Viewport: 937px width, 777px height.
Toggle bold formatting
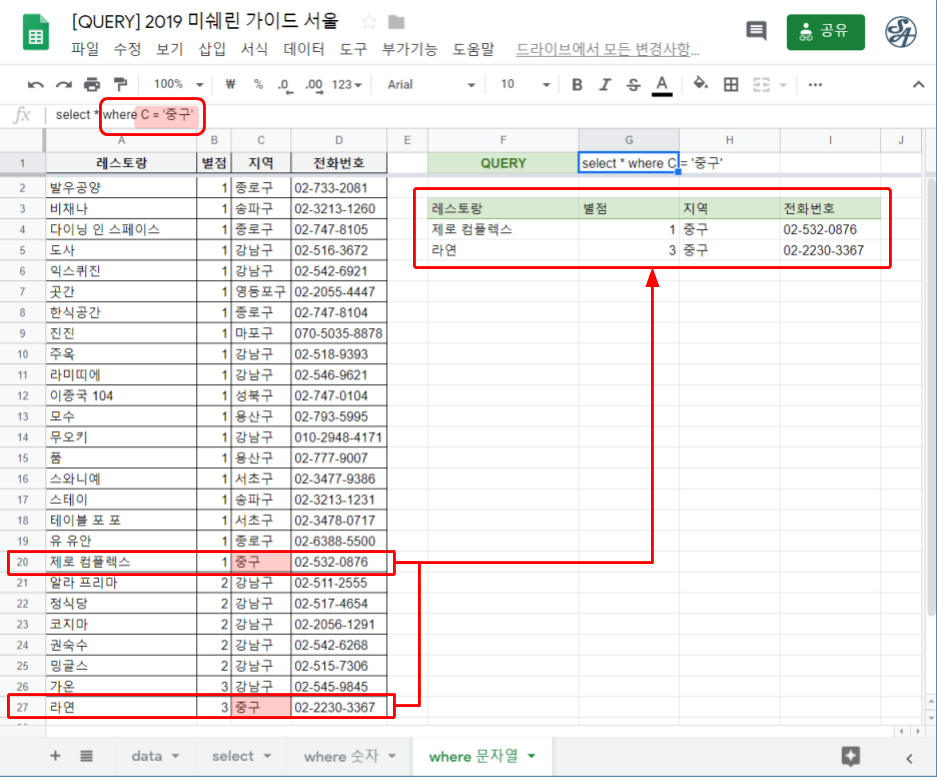point(577,85)
